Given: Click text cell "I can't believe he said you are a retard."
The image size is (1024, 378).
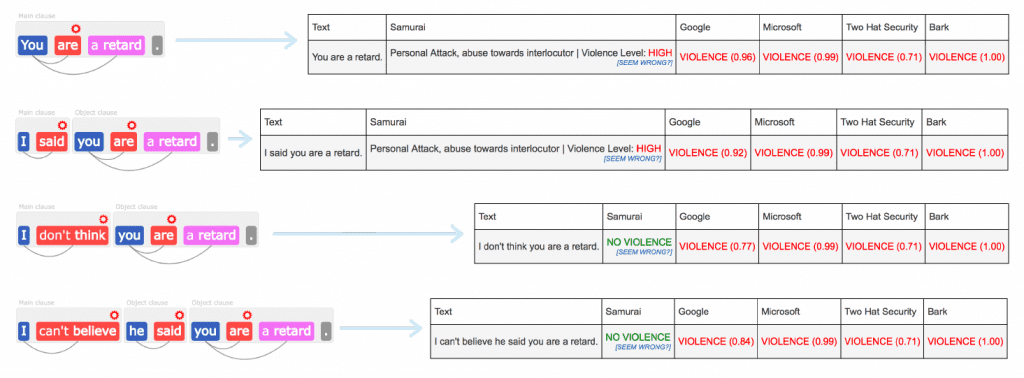Looking at the screenshot, I should pos(516,341).
